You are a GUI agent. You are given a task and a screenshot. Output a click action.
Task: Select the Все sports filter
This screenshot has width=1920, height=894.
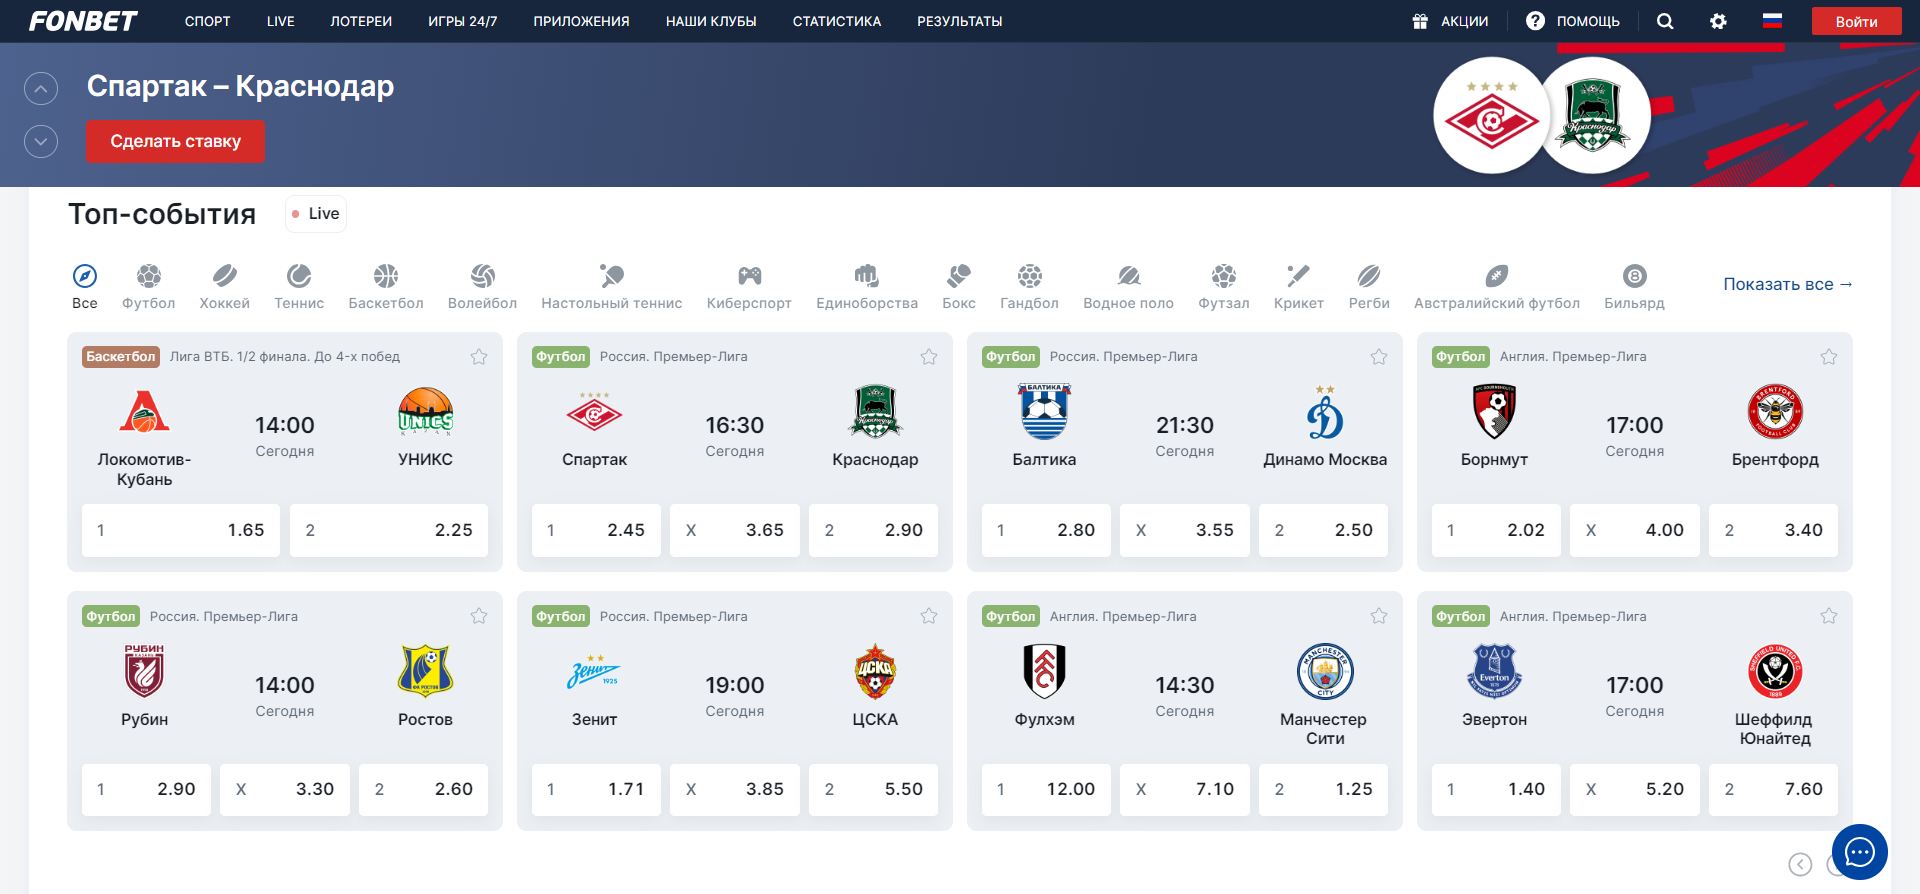(x=85, y=287)
